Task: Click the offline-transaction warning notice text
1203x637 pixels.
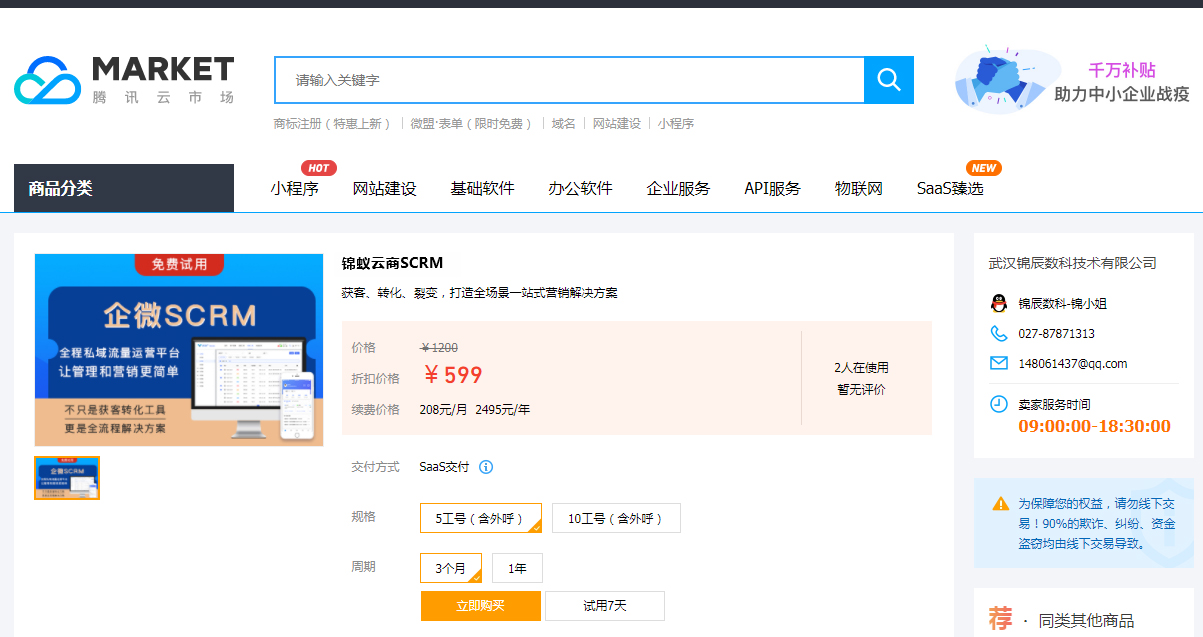Action: 1097,523
